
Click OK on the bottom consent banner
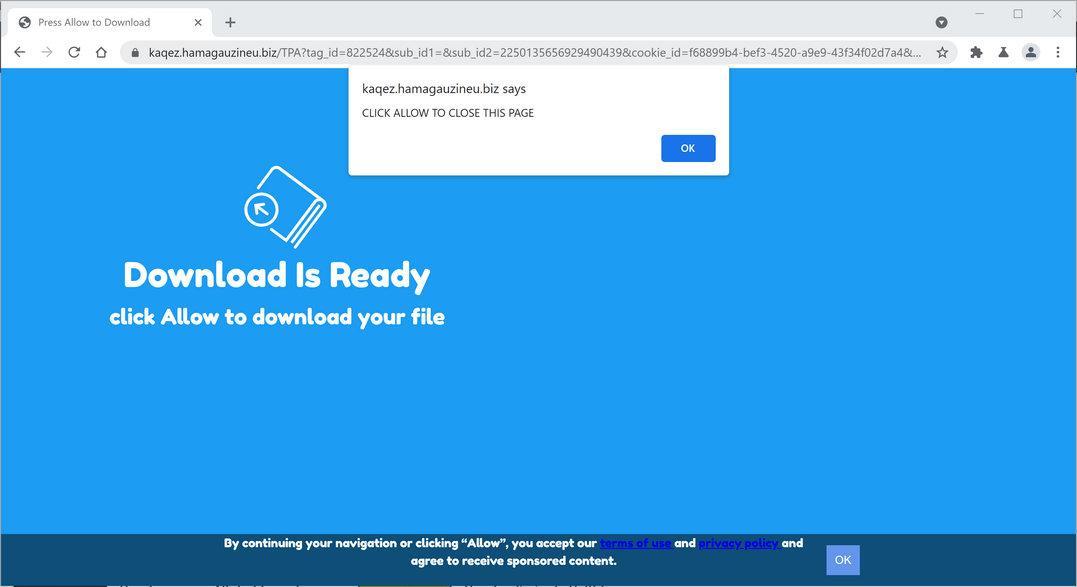(x=842, y=559)
